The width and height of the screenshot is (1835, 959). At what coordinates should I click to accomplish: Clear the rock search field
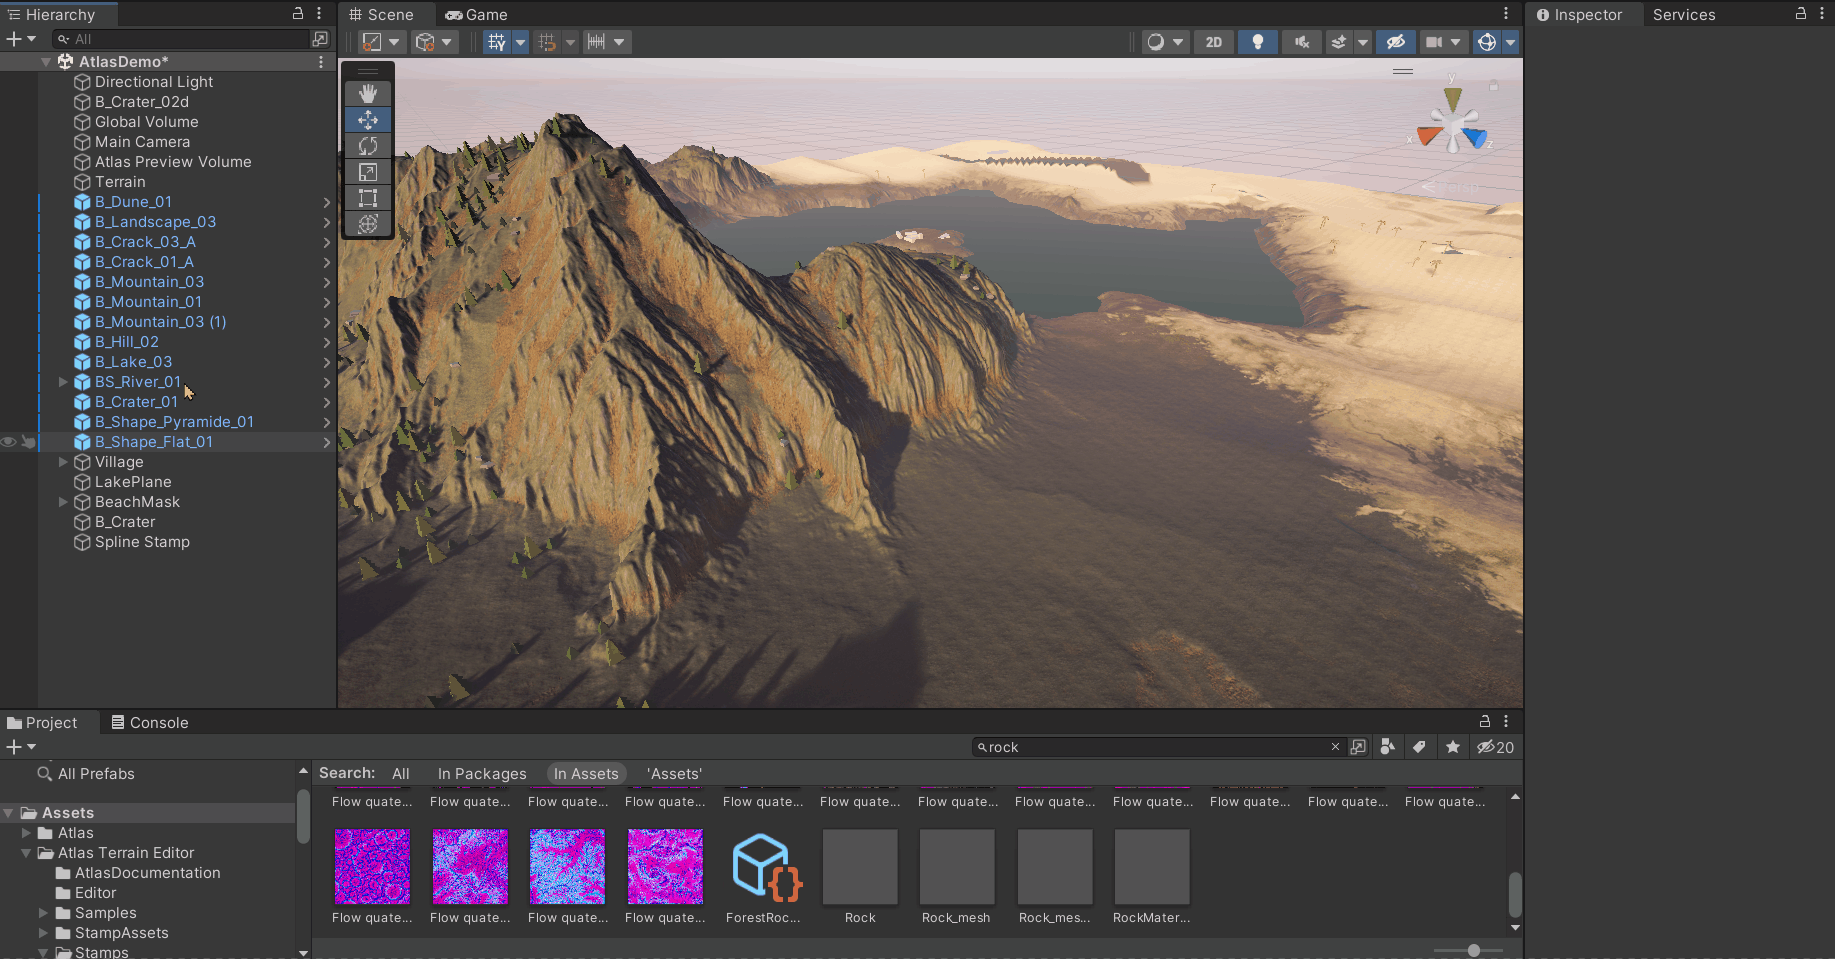(1335, 747)
